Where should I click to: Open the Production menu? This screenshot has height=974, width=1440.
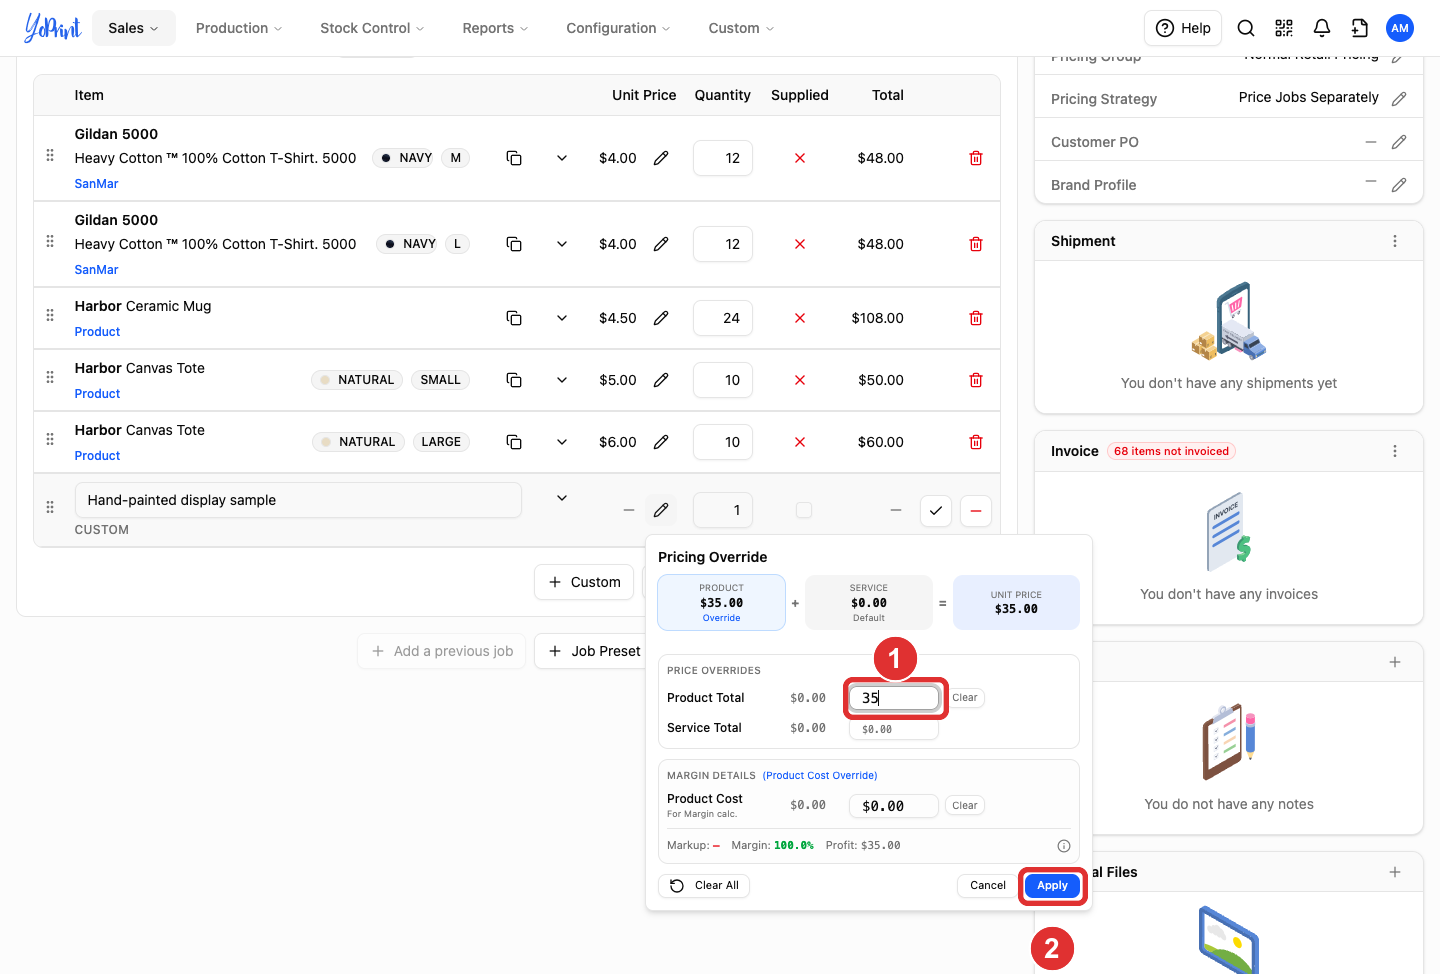(239, 28)
